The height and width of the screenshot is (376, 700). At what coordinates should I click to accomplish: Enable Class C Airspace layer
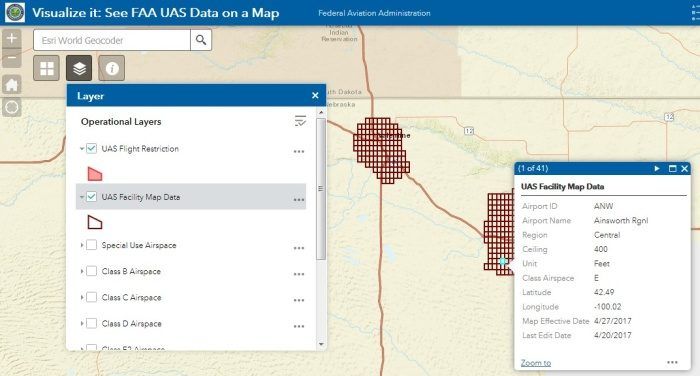[92, 297]
